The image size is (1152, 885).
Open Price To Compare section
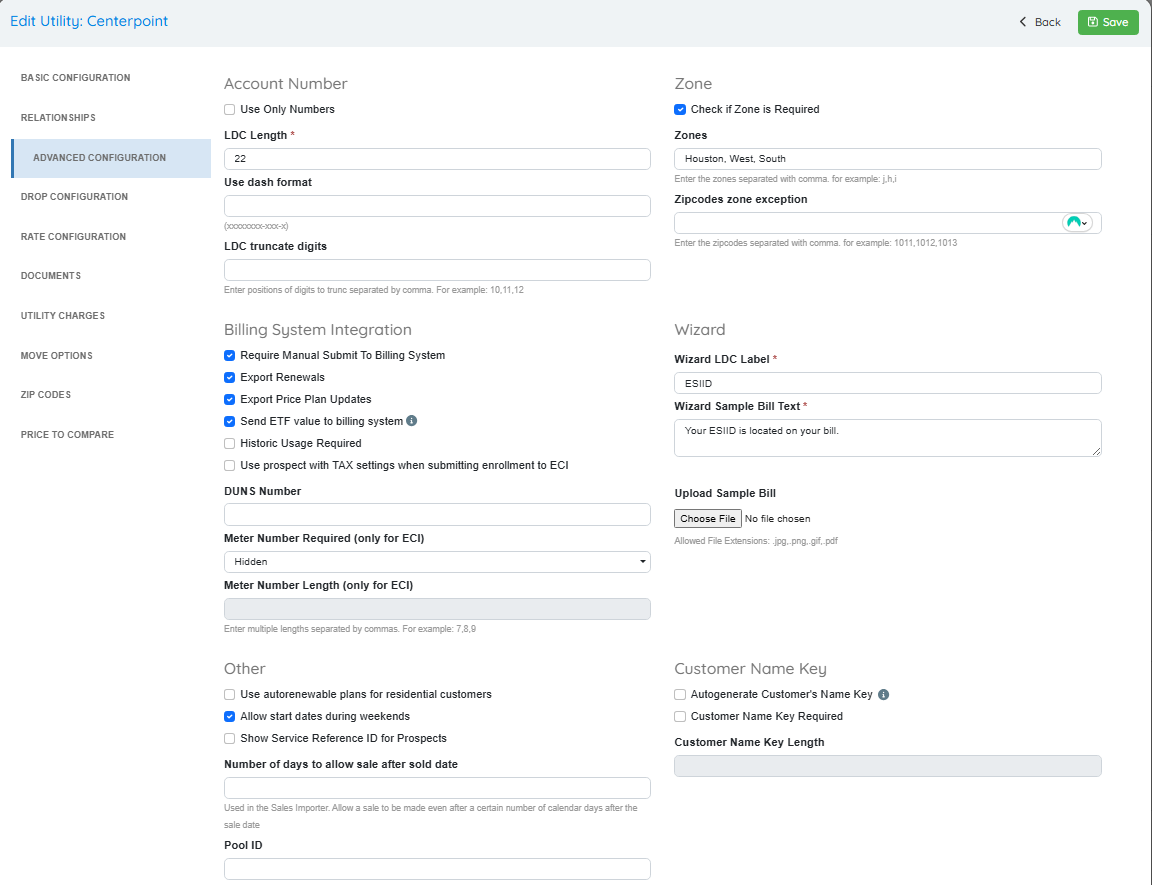tap(68, 435)
